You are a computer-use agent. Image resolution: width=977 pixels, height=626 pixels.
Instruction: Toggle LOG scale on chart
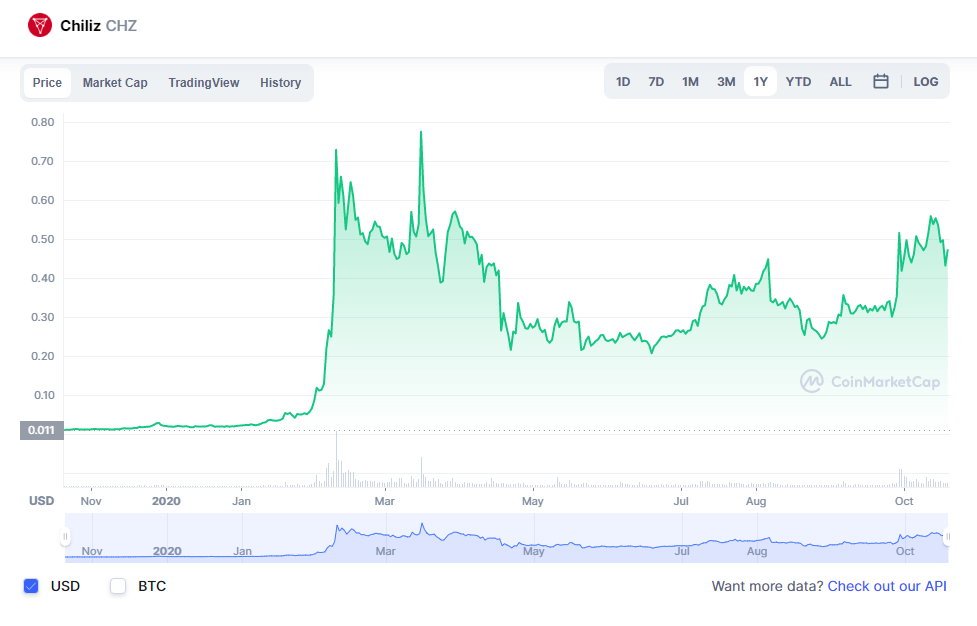pyautogui.click(x=926, y=82)
